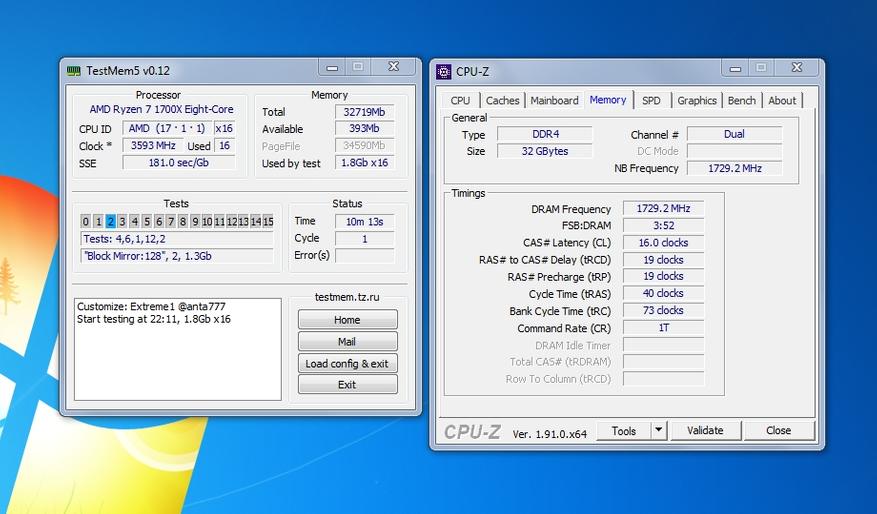Switch to the Caches tab
The height and width of the screenshot is (514, 877).
click(x=502, y=101)
